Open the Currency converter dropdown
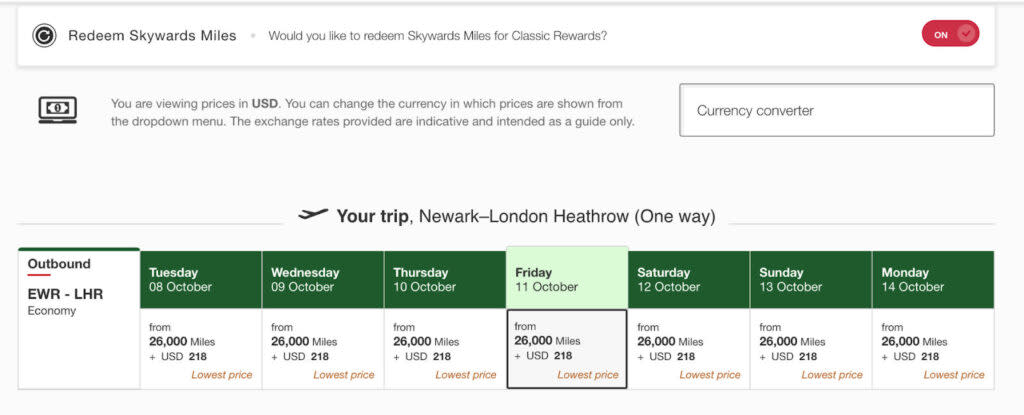Image resolution: width=1024 pixels, height=415 pixels. 837,110
